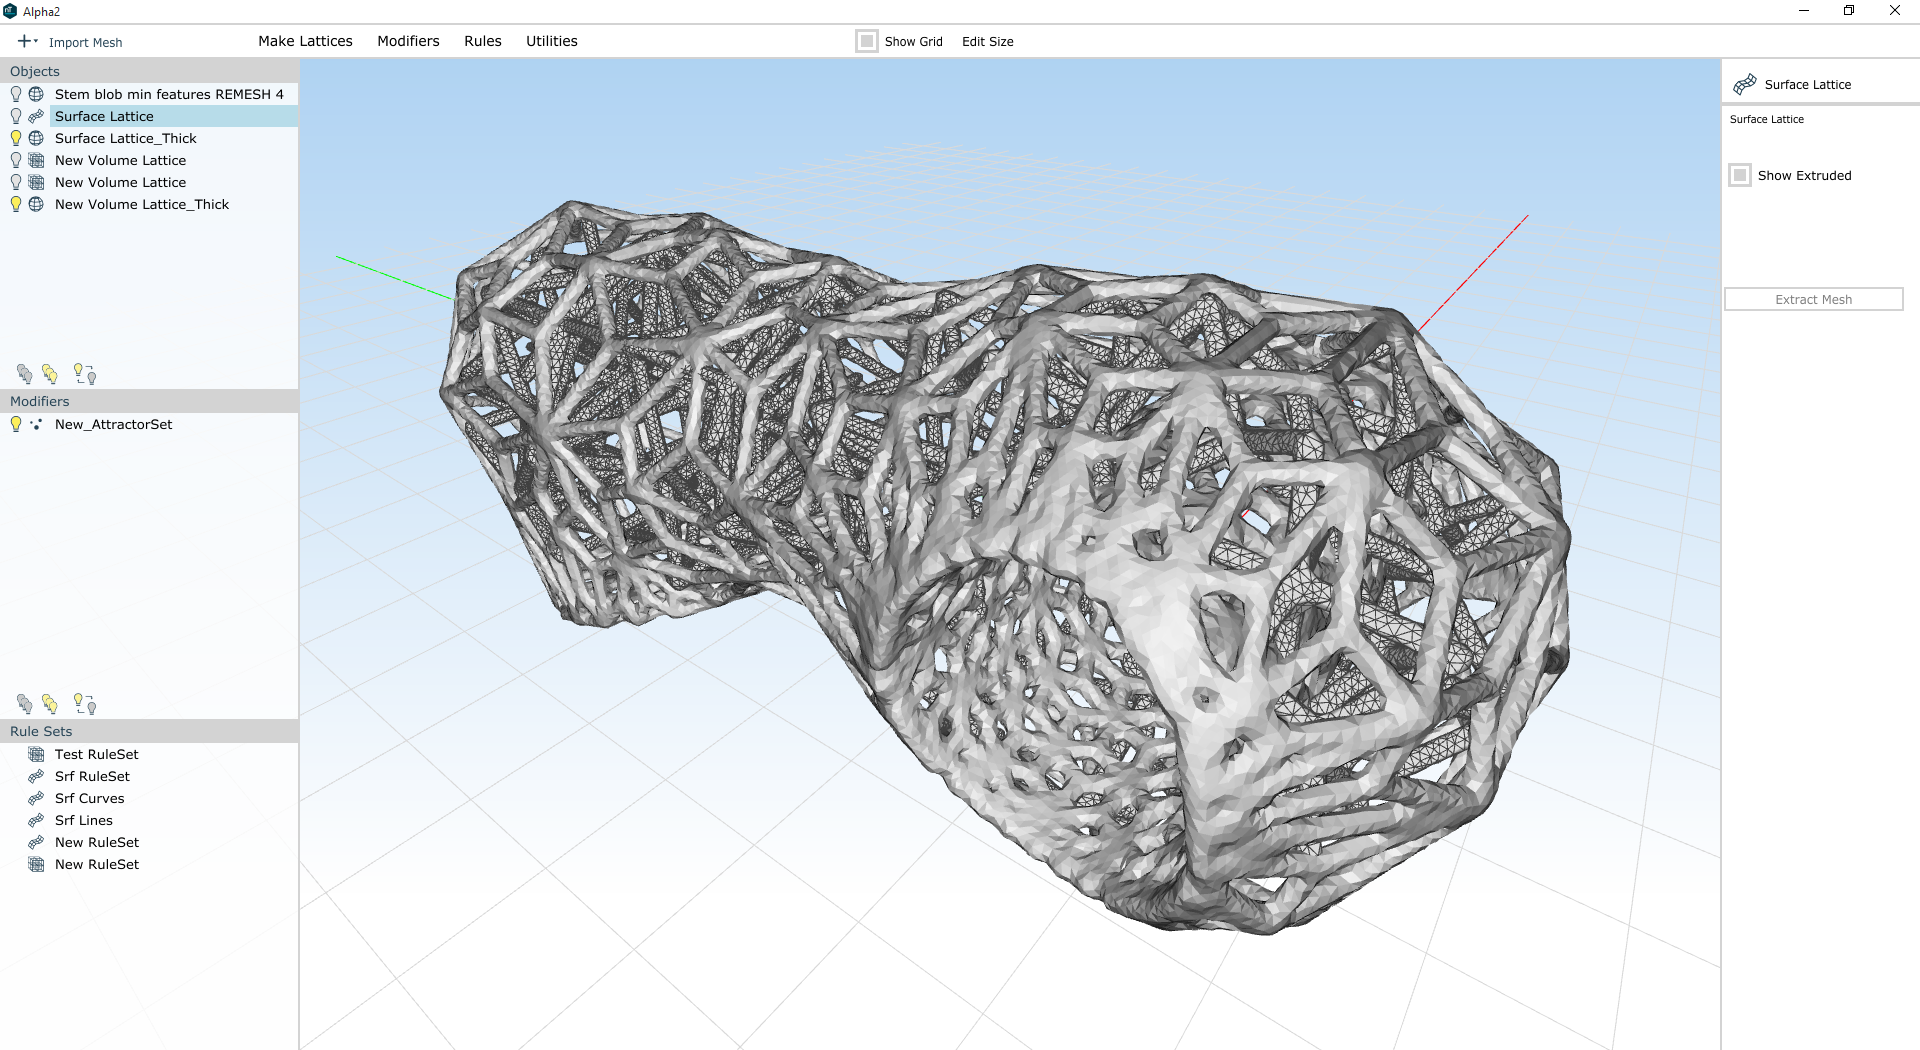Screen dimensions: 1920x1050
Task: Toggle bulb of New Volume Lattice above New Volume Lattice_Thick
Action: pyautogui.click(x=16, y=182)
